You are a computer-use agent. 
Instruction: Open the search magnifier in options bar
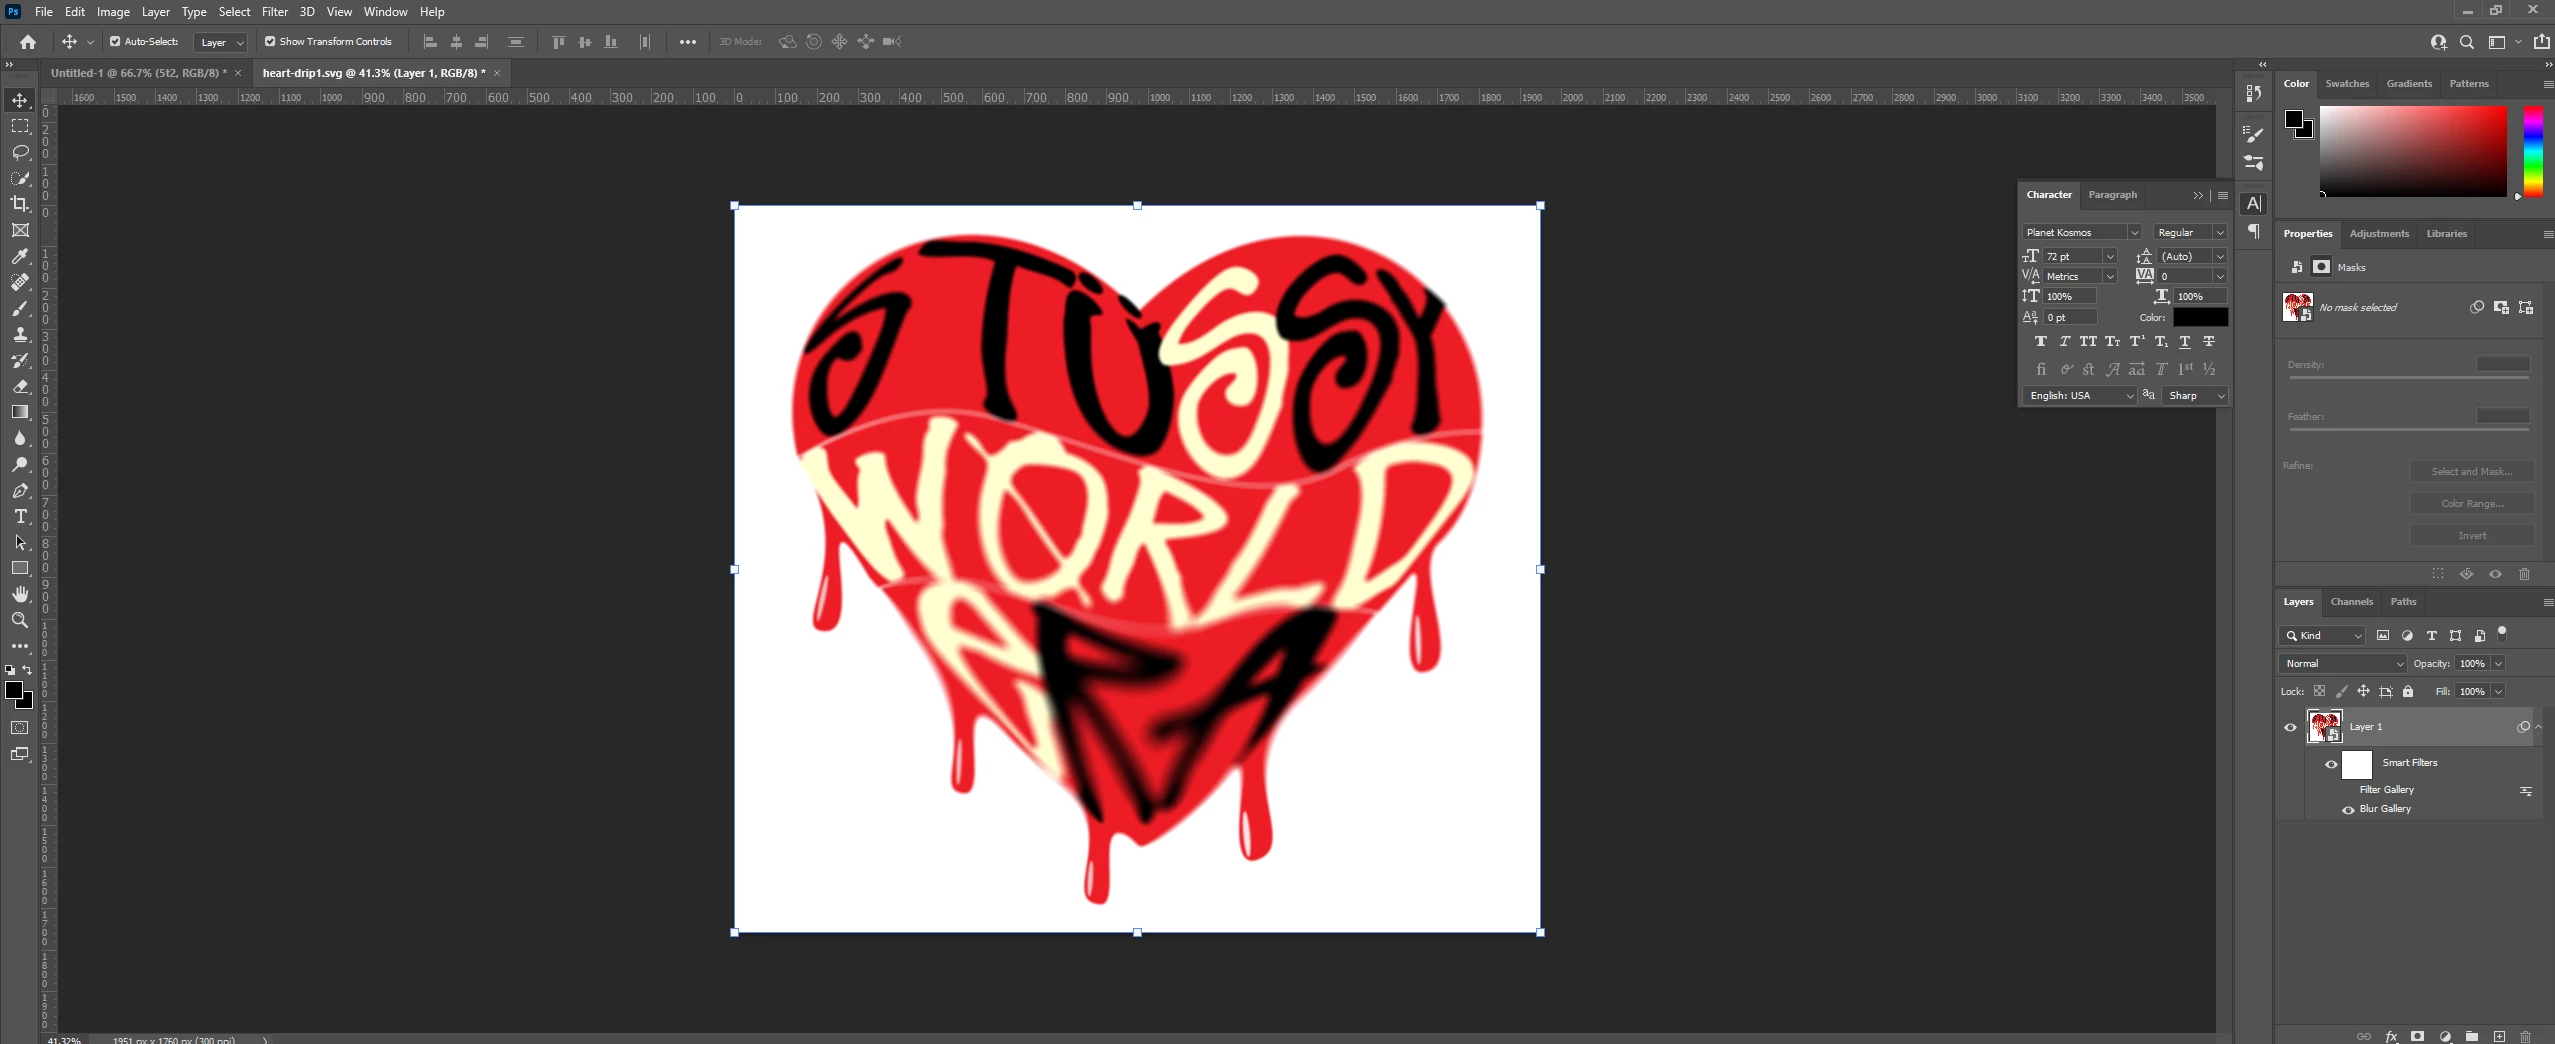point(2467,42)
